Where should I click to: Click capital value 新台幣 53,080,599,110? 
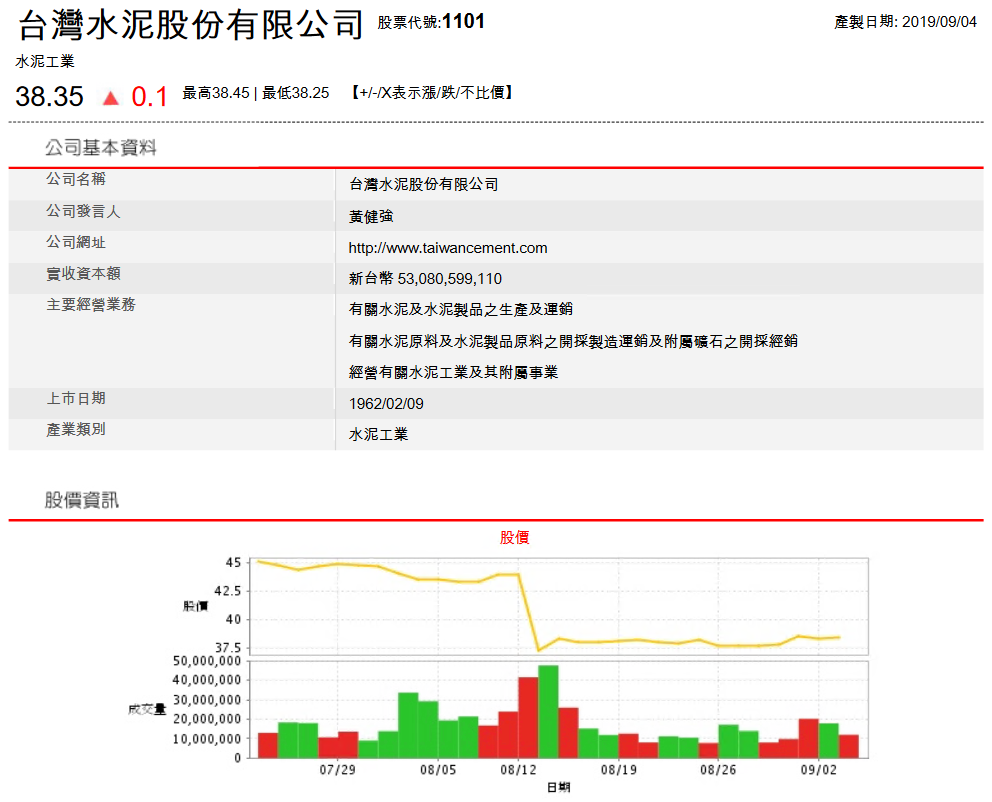pos(425,279)
